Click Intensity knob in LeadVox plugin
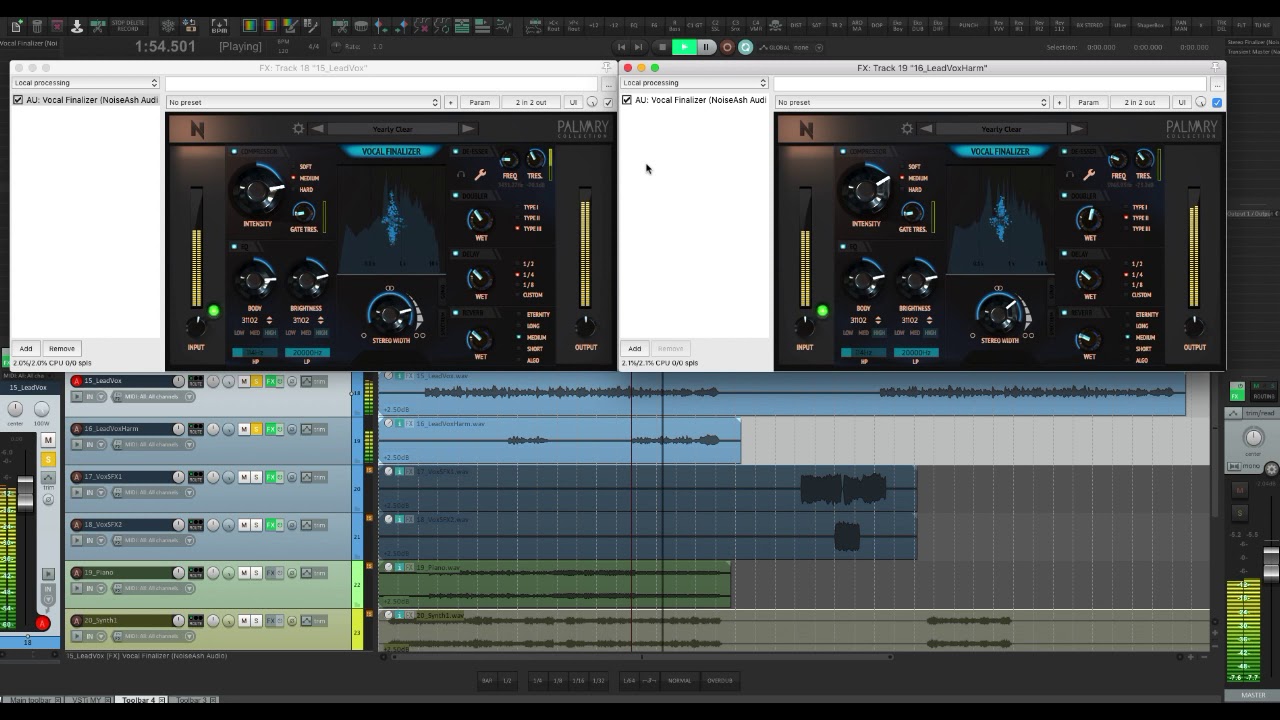1280x720 pixels. 258,189
